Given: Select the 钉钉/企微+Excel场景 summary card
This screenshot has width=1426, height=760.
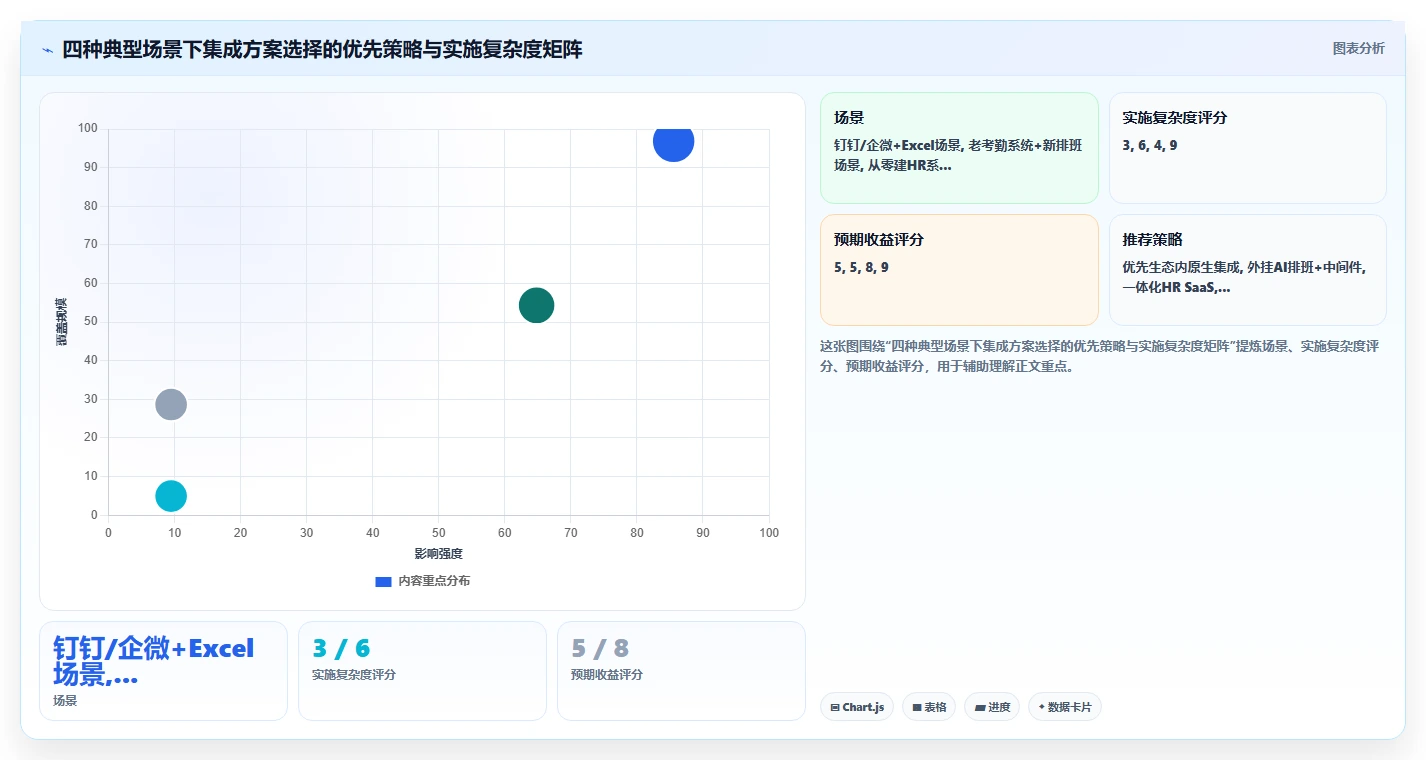Looking at the screenshot, I should [163, 671].
